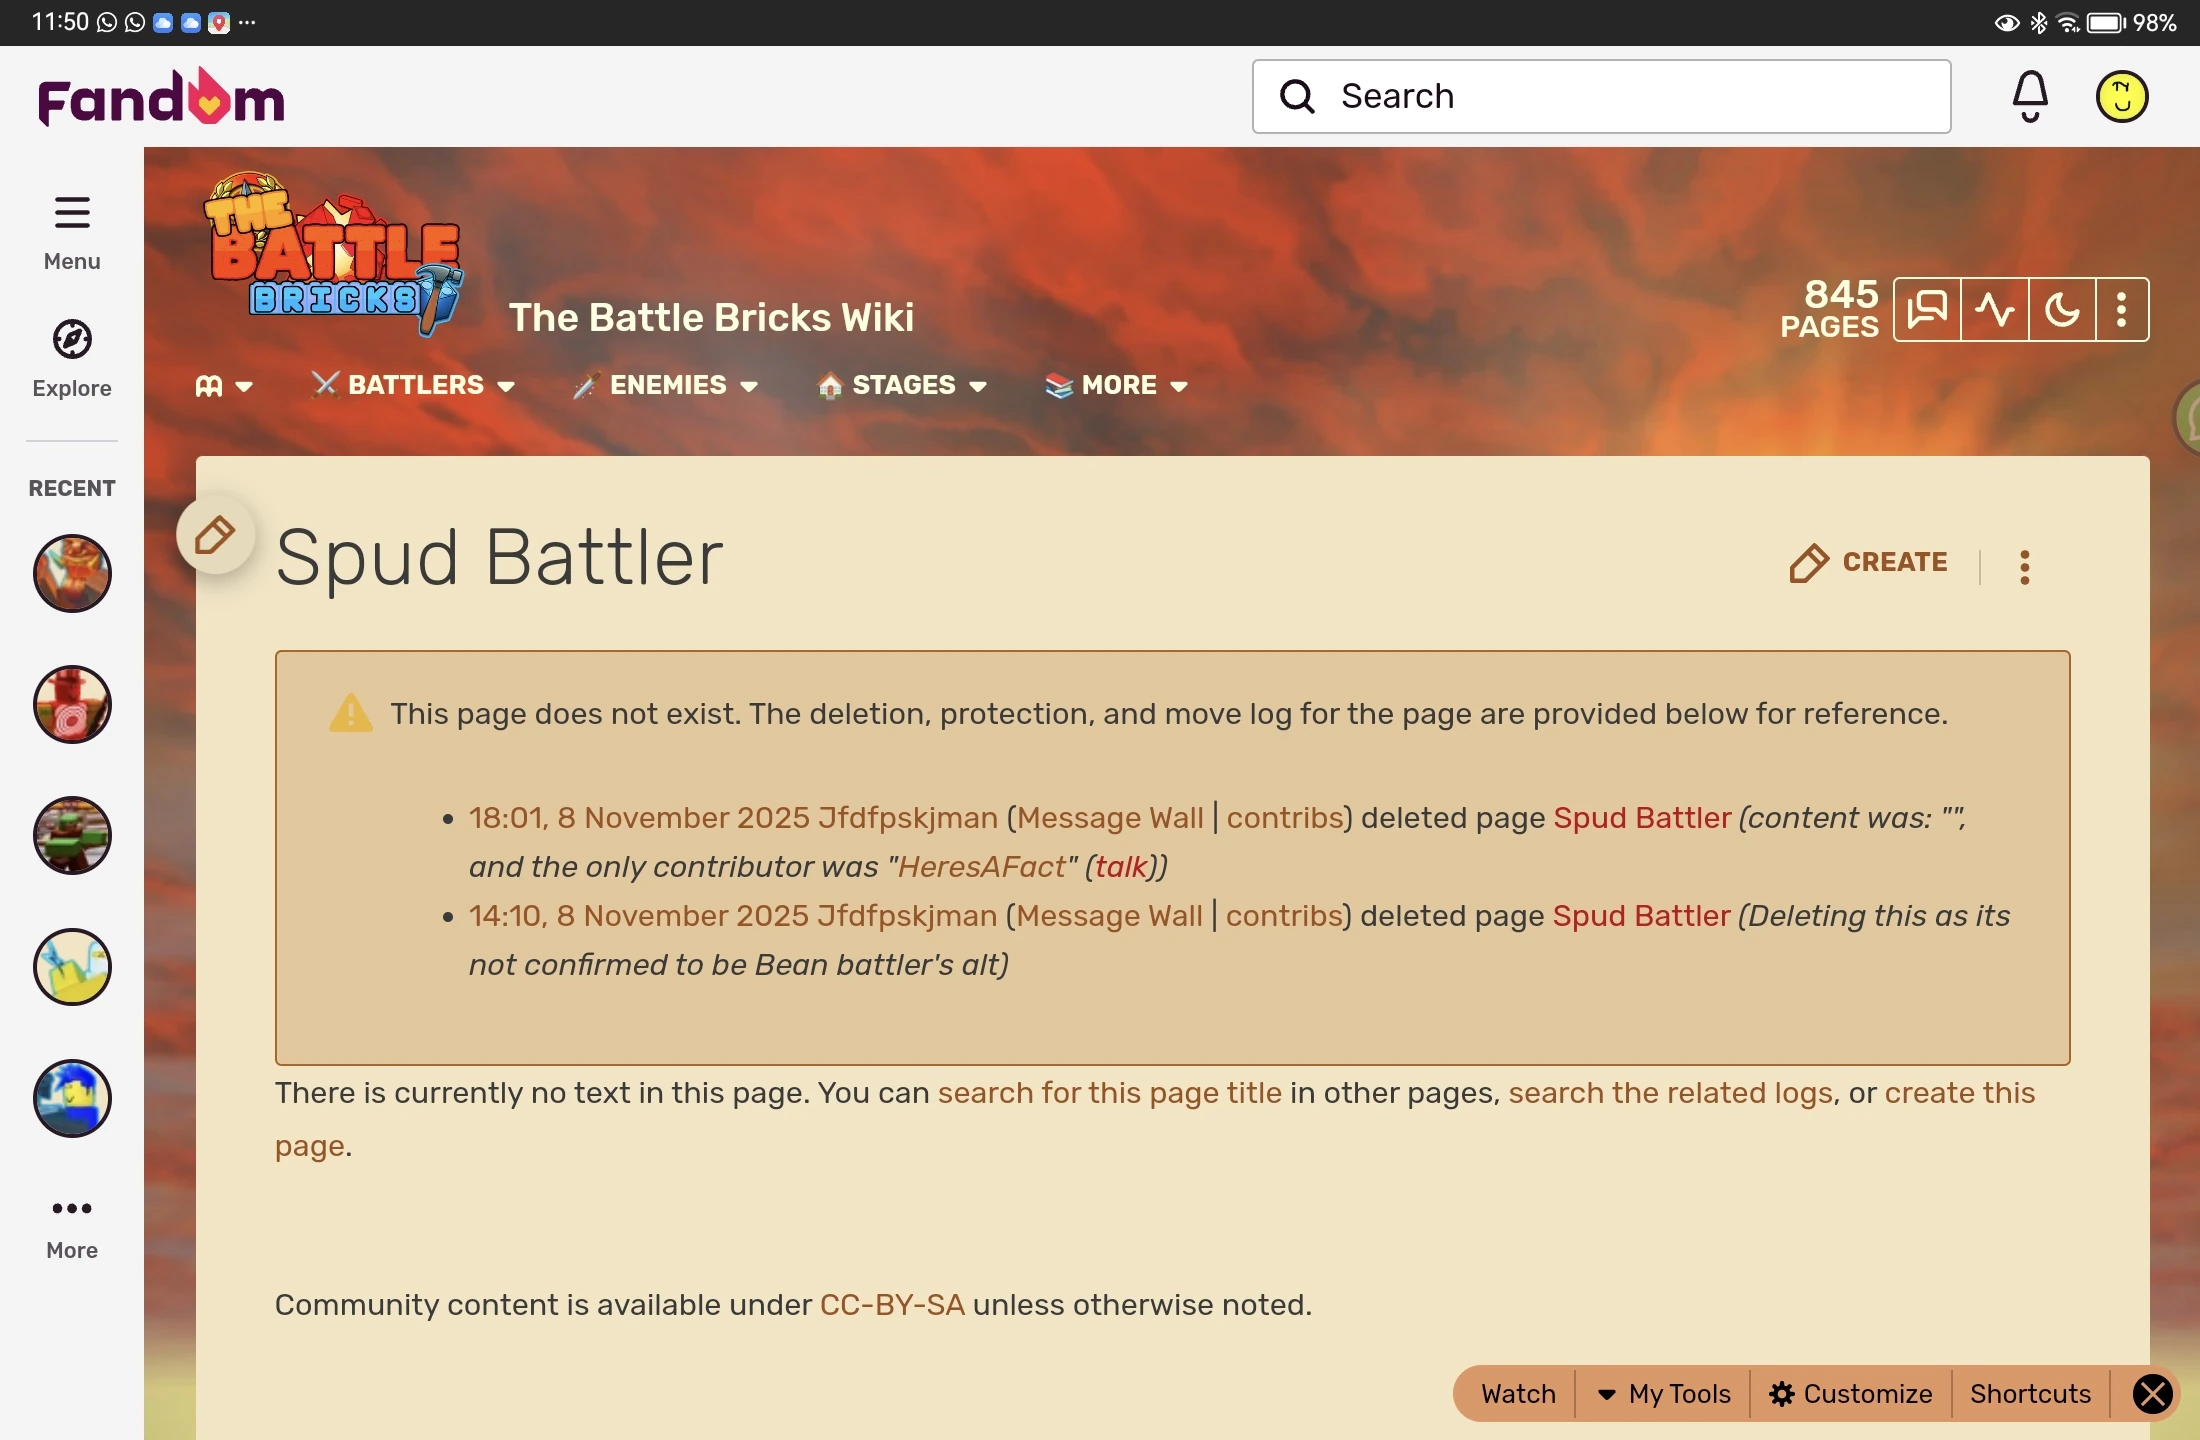2200x1440 pixels.
Task: Click the yellow user avatar icon
Action: pyautogui.click(x=2121, y=97)
